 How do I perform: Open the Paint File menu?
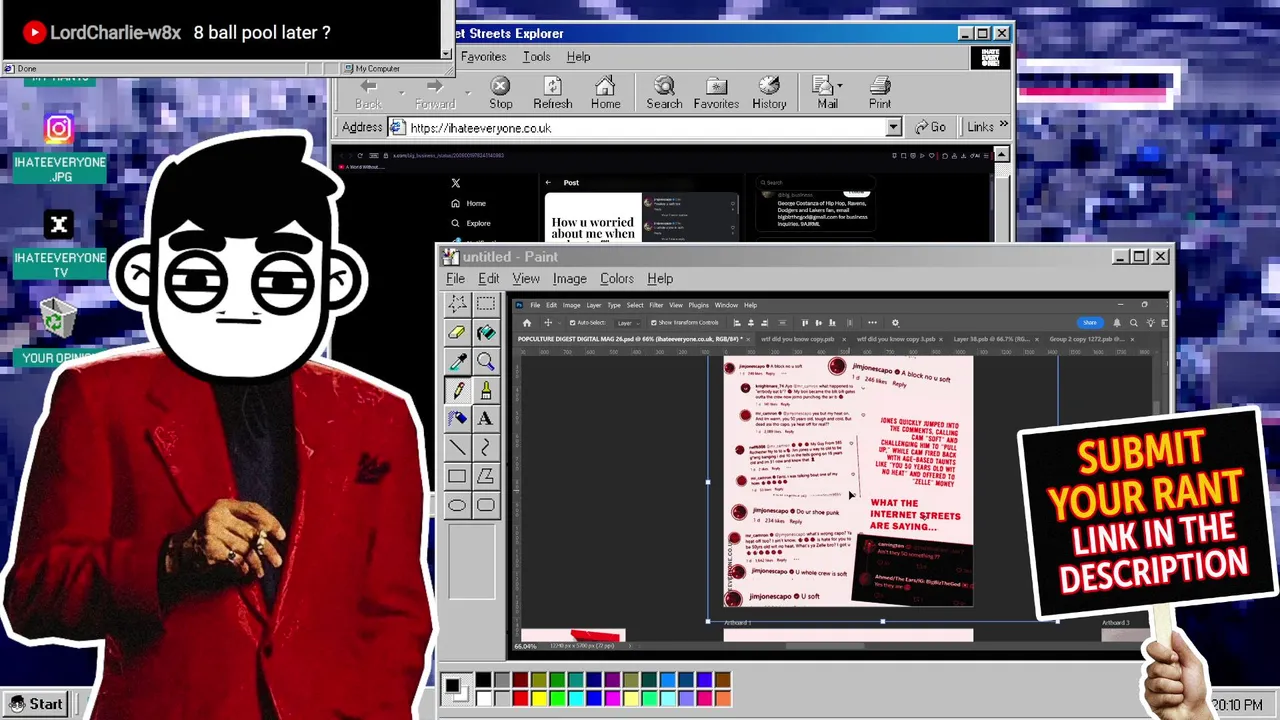455,279
